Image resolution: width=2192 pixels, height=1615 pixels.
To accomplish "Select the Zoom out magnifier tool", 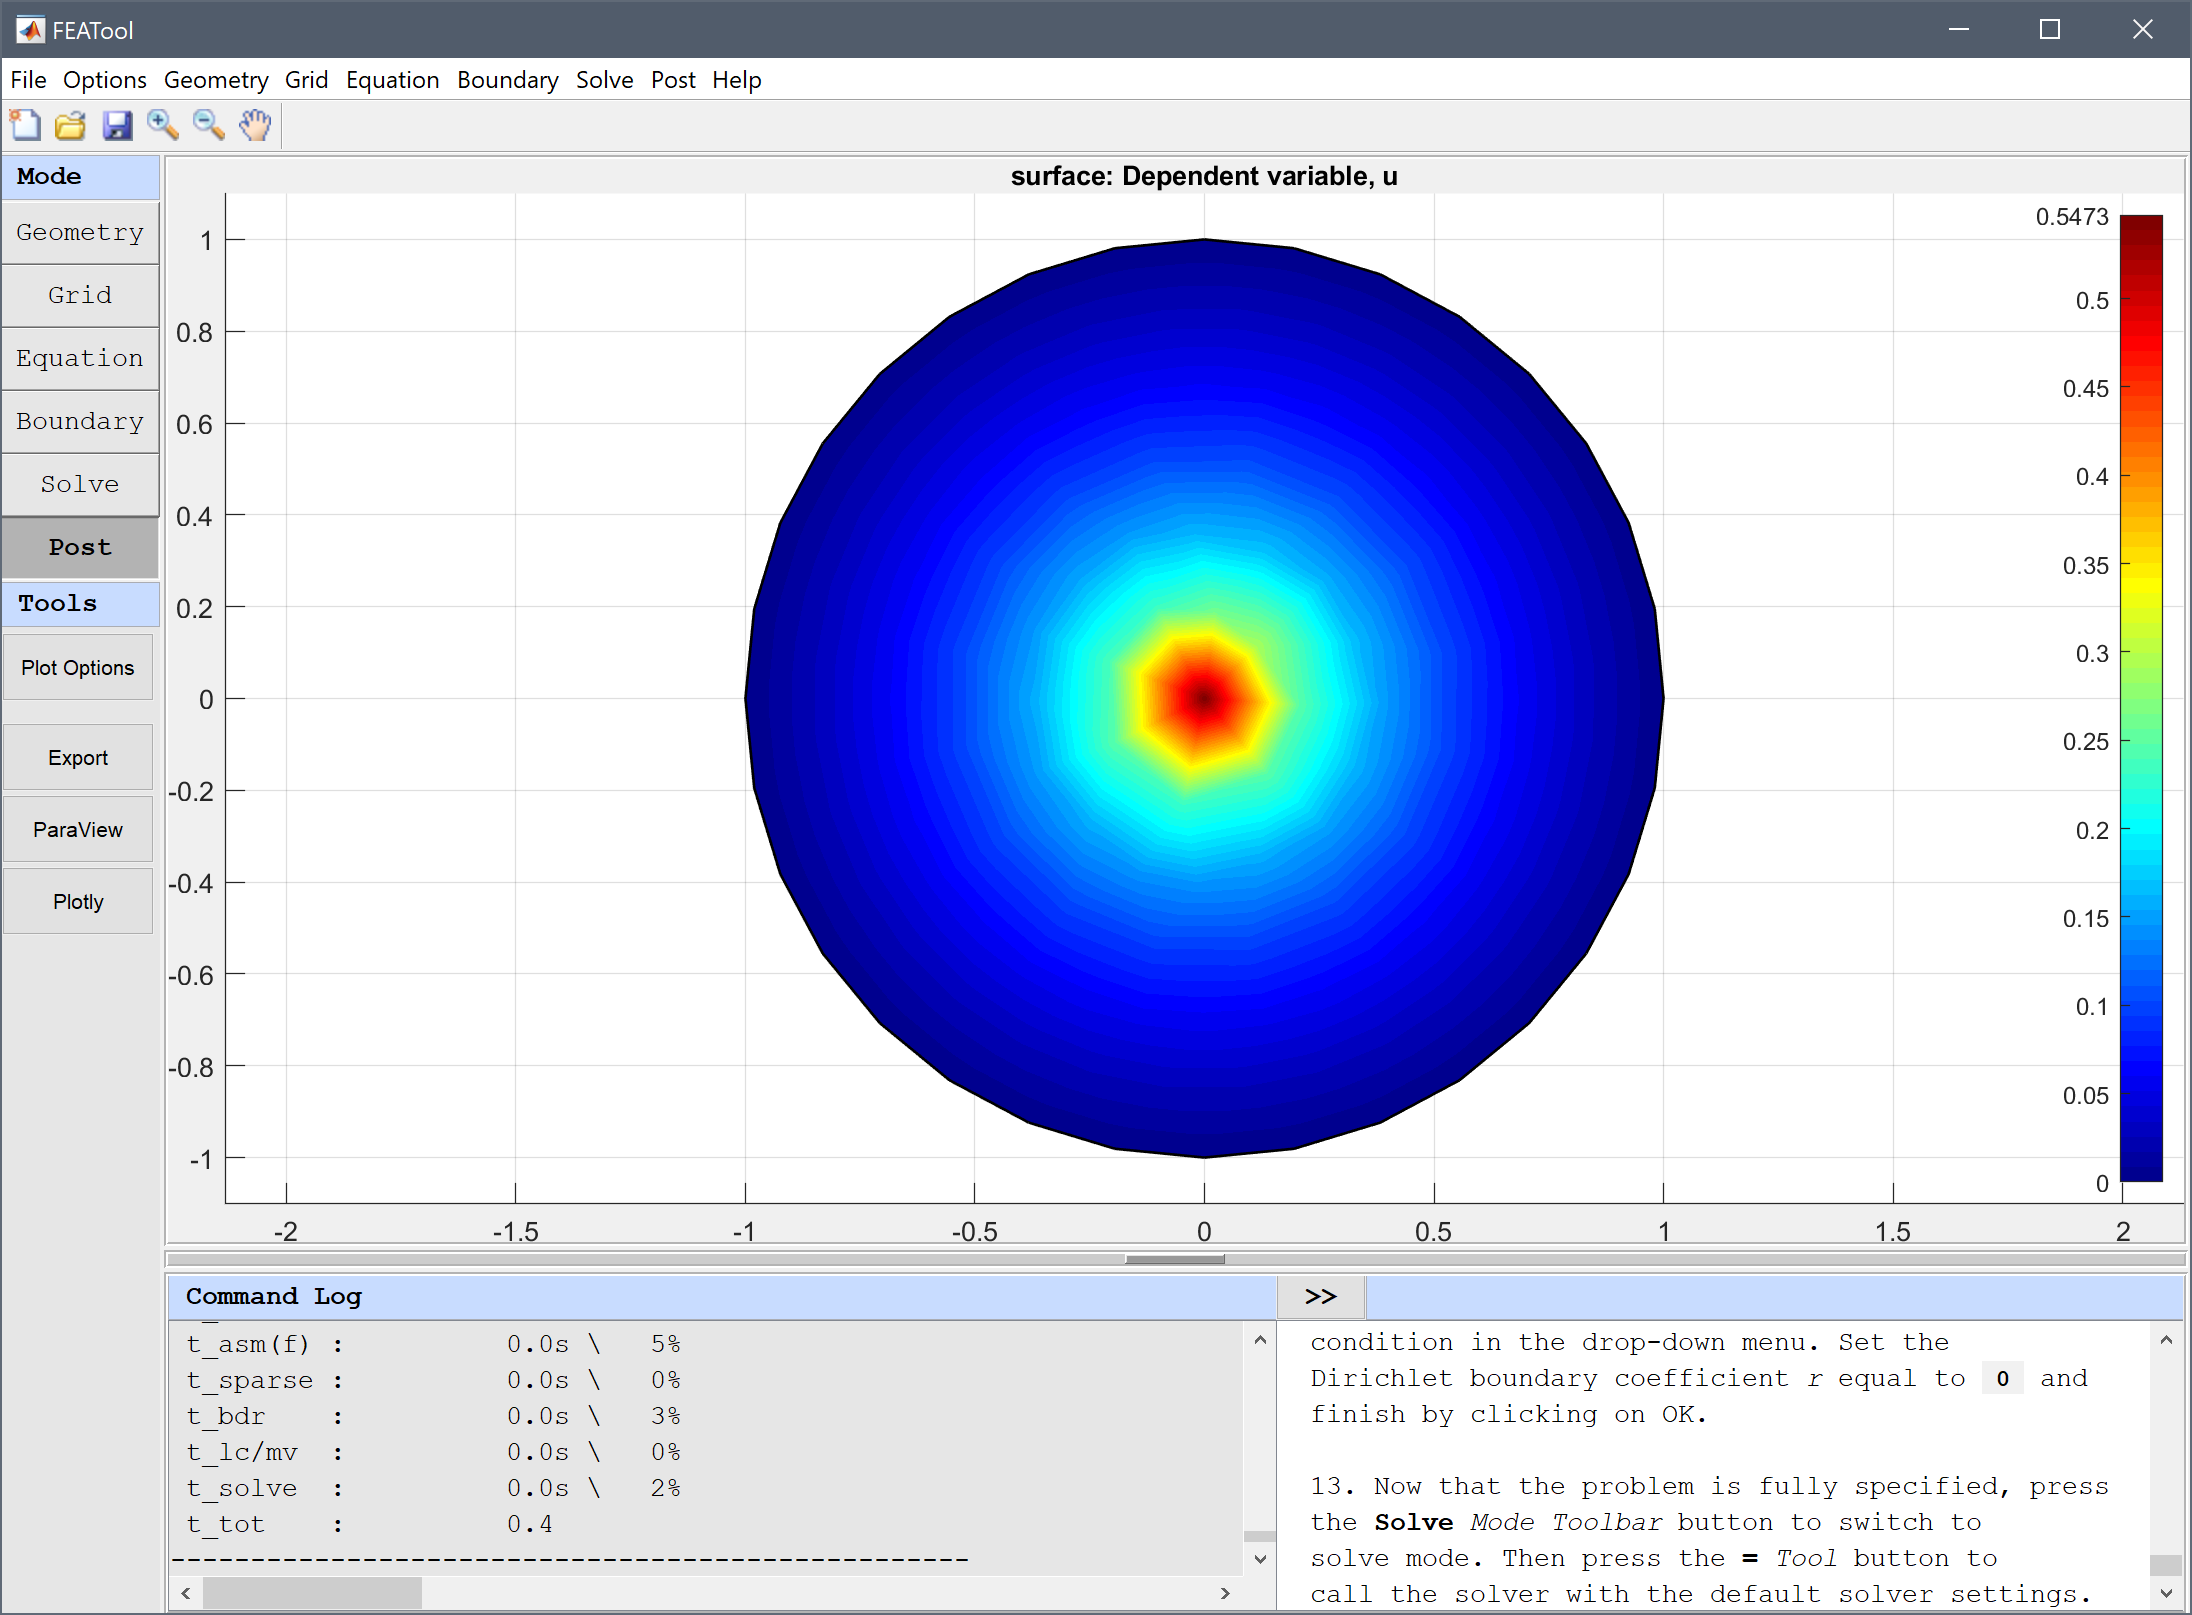I will [x=209, y=125].
